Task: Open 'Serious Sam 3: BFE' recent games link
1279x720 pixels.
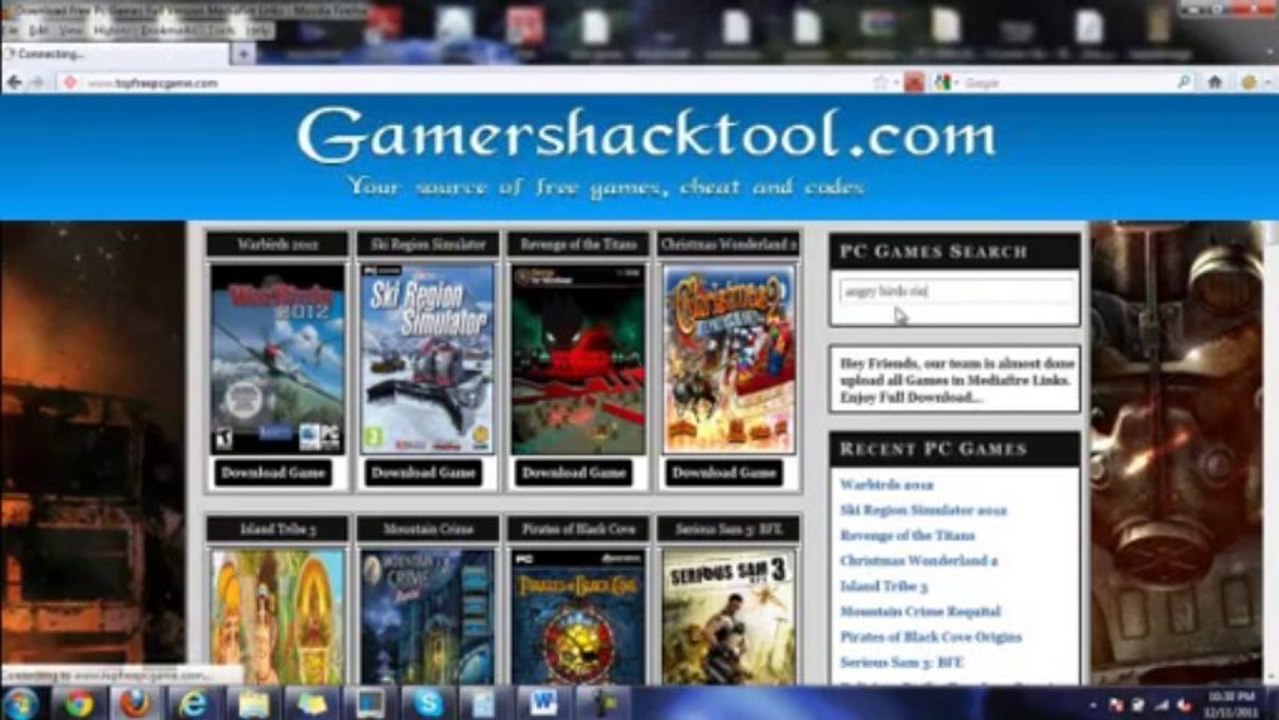Action: [x=902, y=662]
